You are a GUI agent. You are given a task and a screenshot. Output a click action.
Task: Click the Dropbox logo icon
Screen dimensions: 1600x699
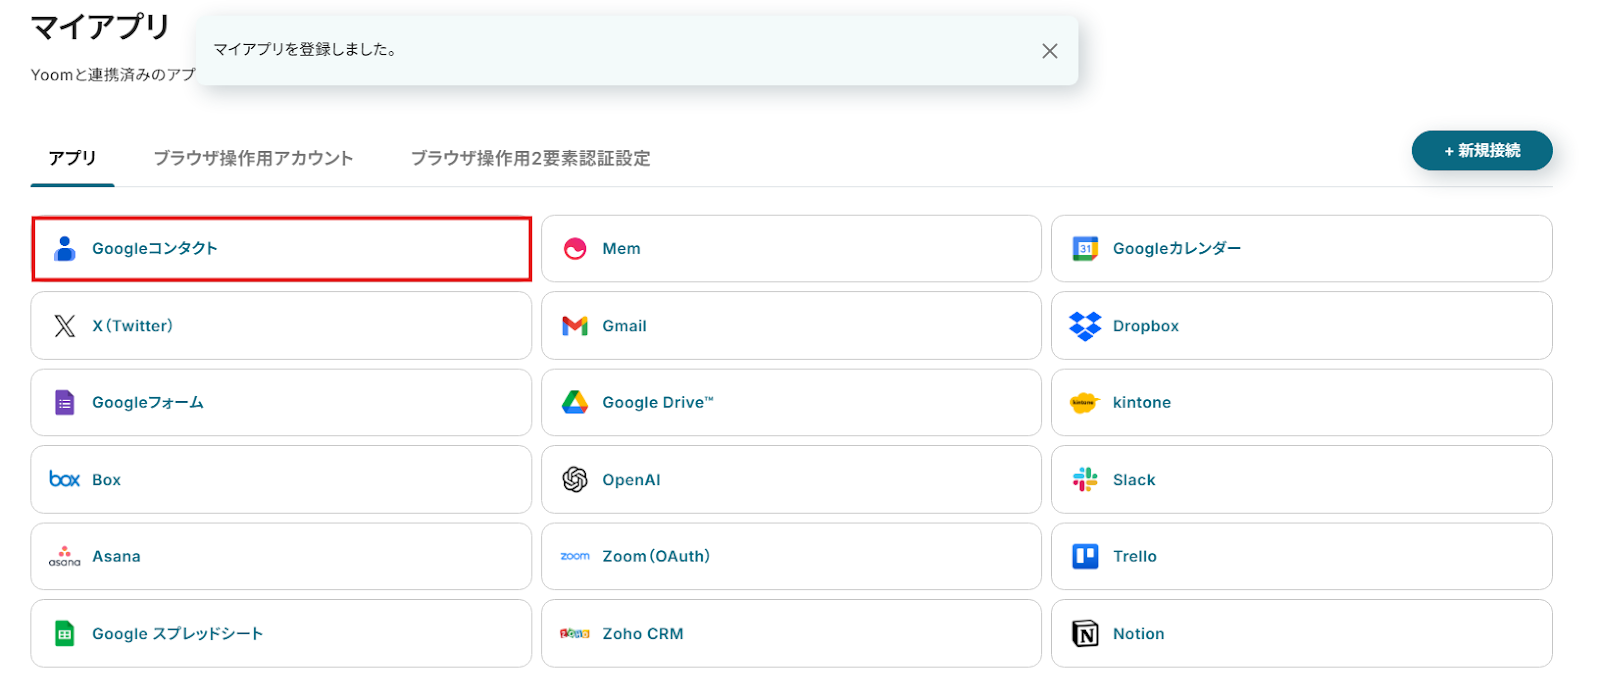[1085, 326]
